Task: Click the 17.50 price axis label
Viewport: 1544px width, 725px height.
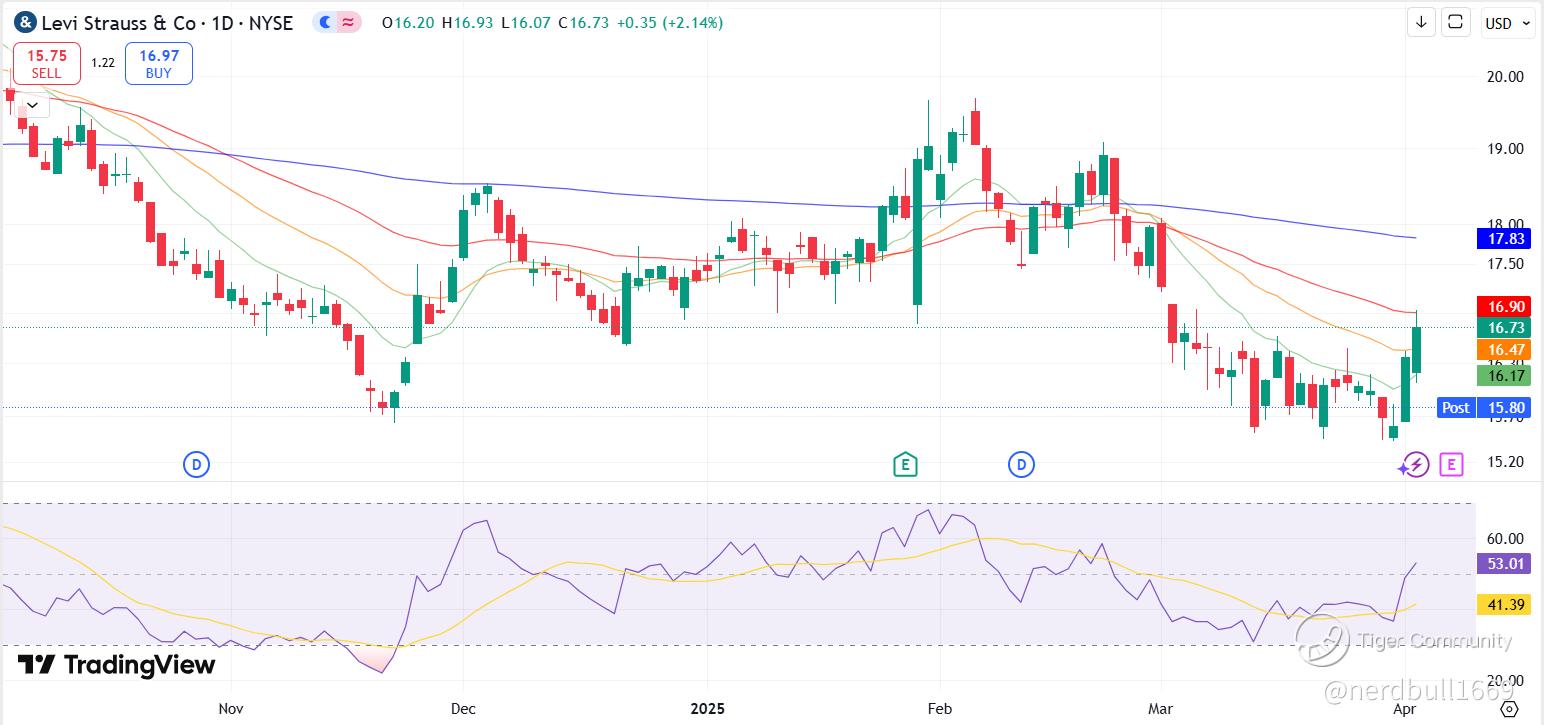Action: (1505, 264)
